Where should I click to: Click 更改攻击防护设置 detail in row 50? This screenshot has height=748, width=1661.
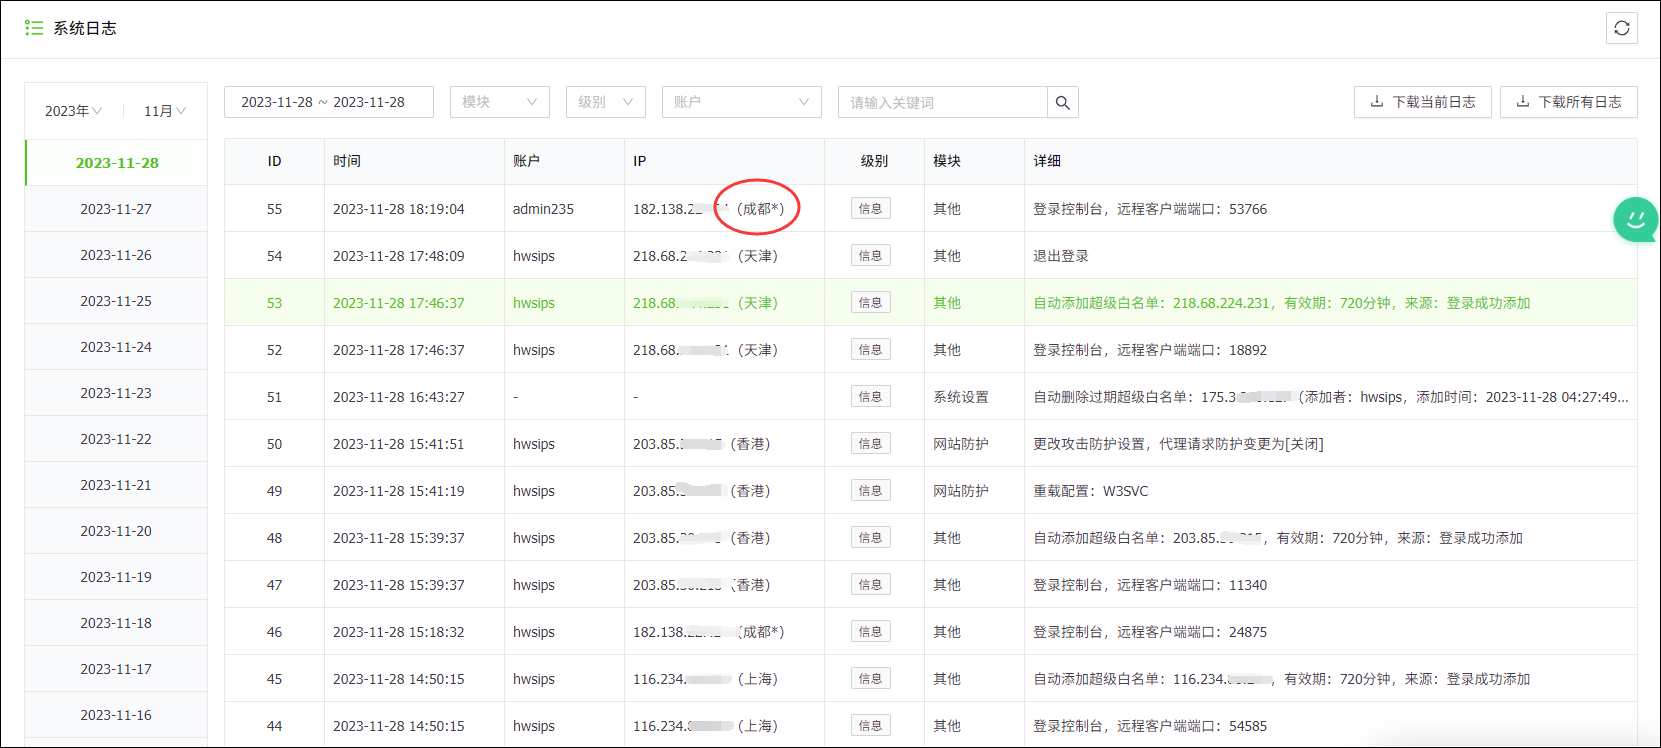(1178, 444)
